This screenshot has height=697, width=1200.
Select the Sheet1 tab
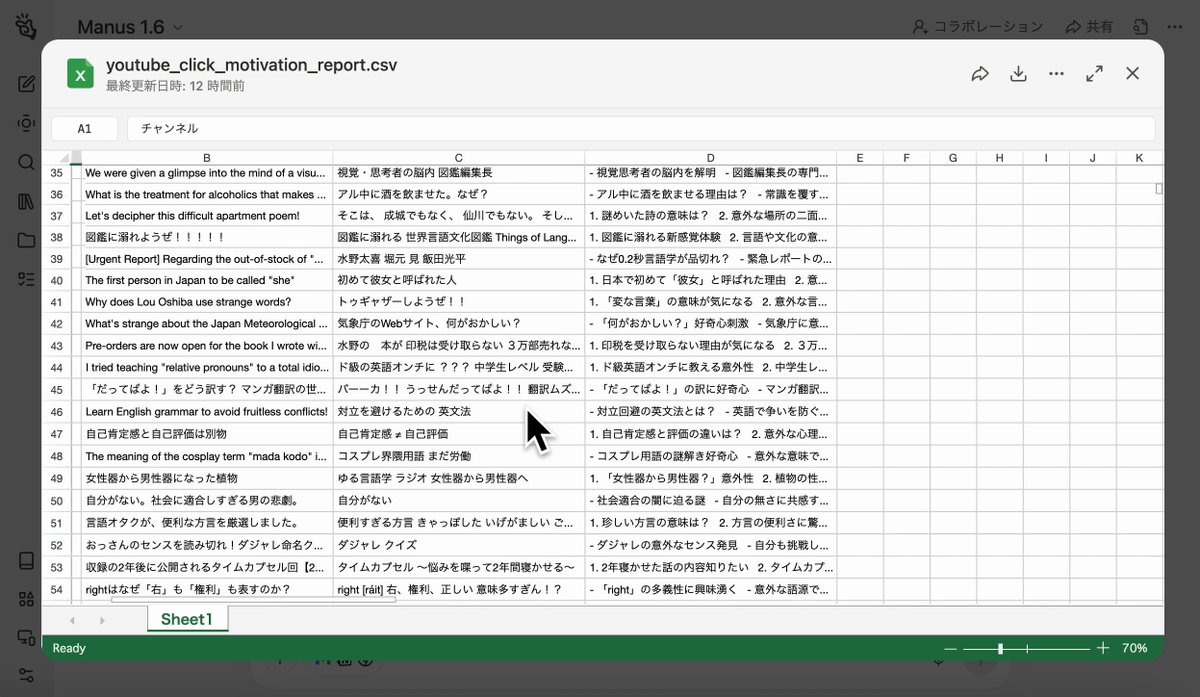[187, 620]
